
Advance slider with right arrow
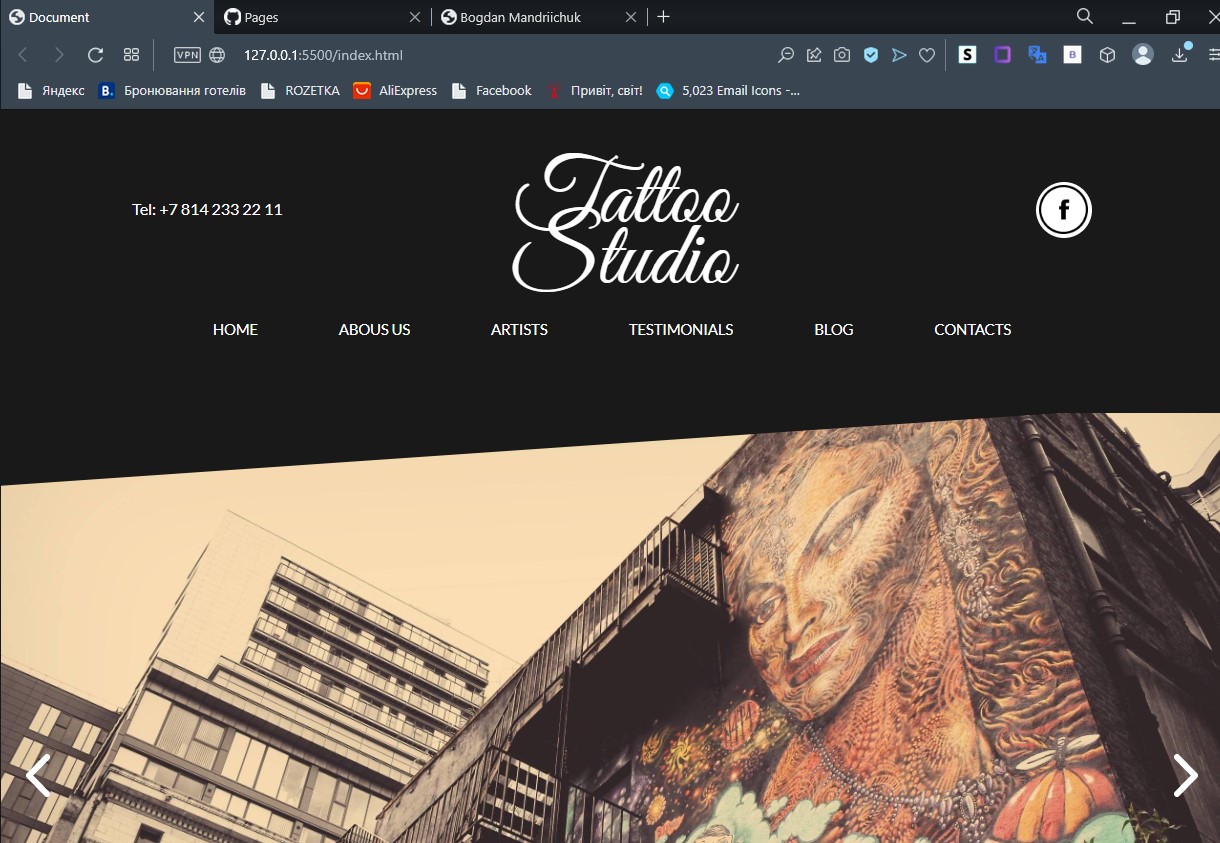(x=1185, y=775)
